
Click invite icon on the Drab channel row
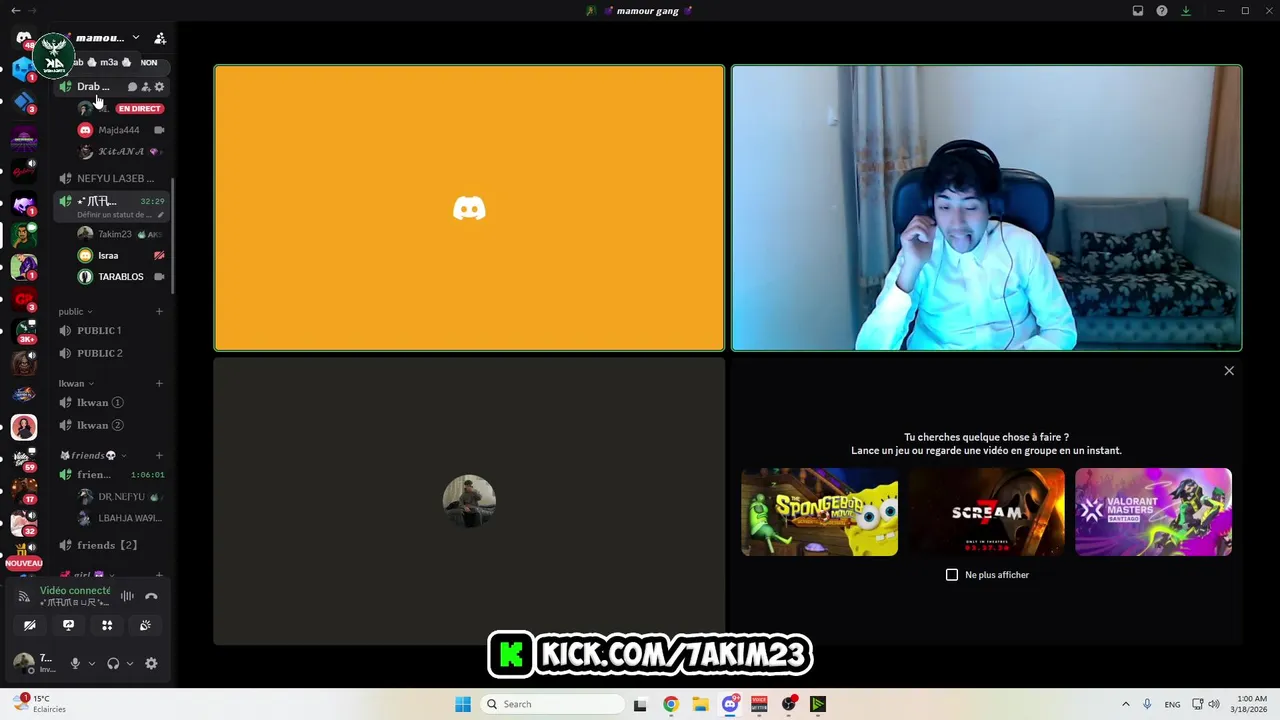tap(146, 87)
